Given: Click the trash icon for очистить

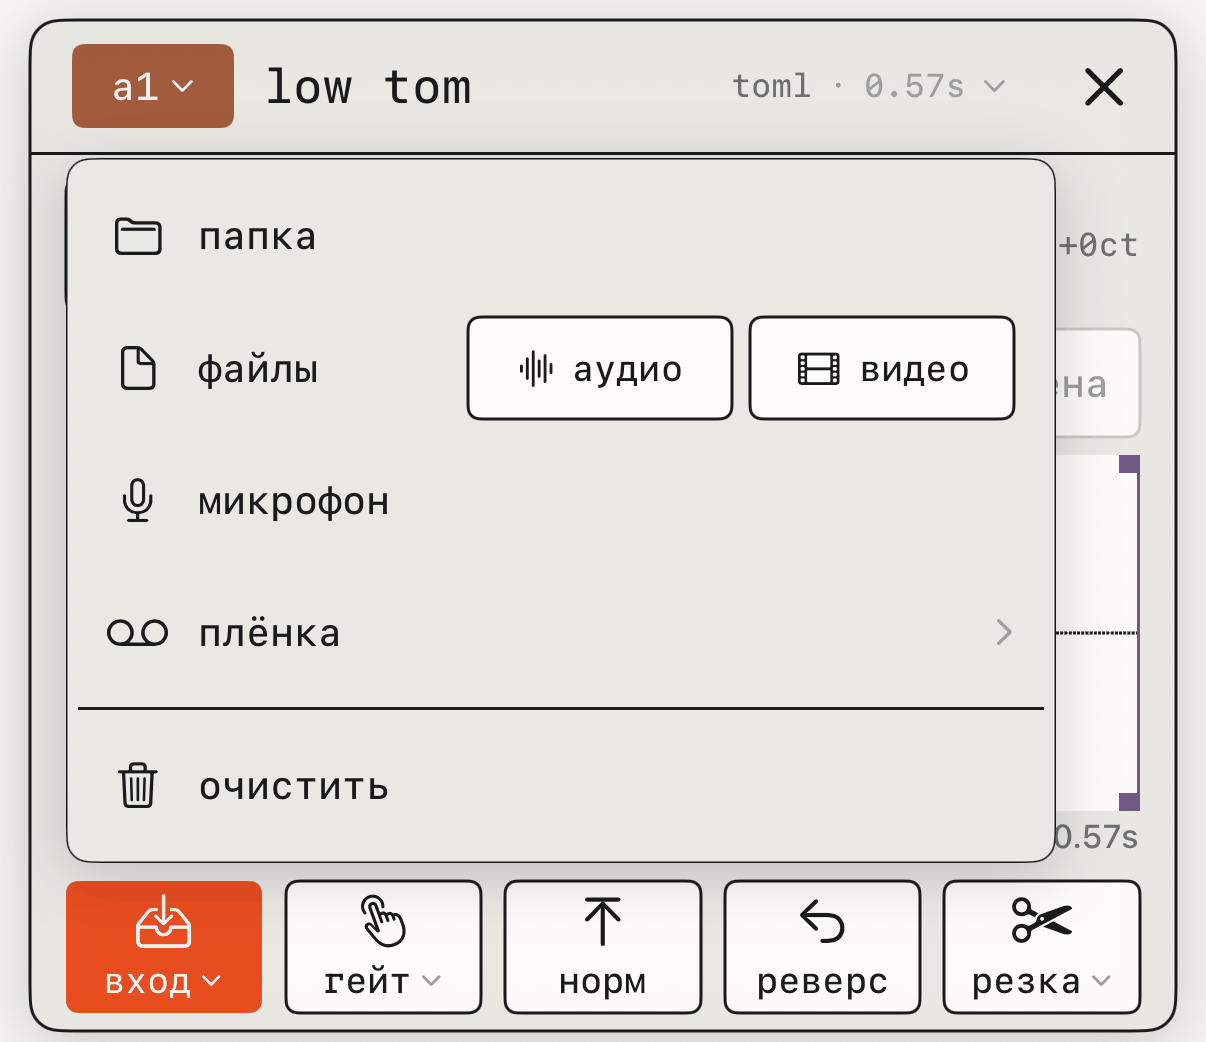Looking at the screenshot, I should coord(138,786).
